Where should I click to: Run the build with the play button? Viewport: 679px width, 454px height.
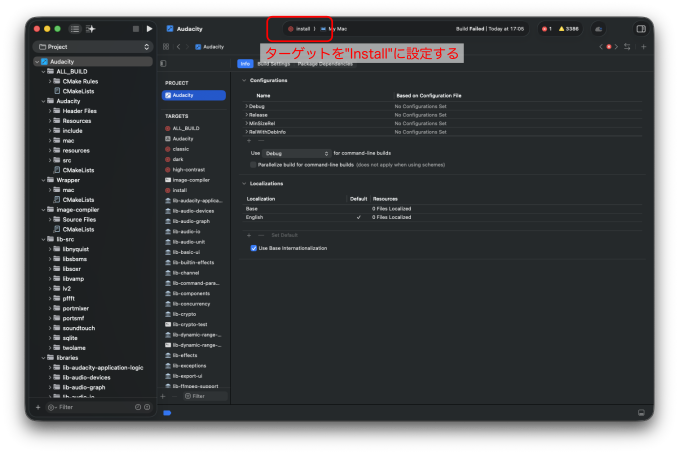(149, 29)
